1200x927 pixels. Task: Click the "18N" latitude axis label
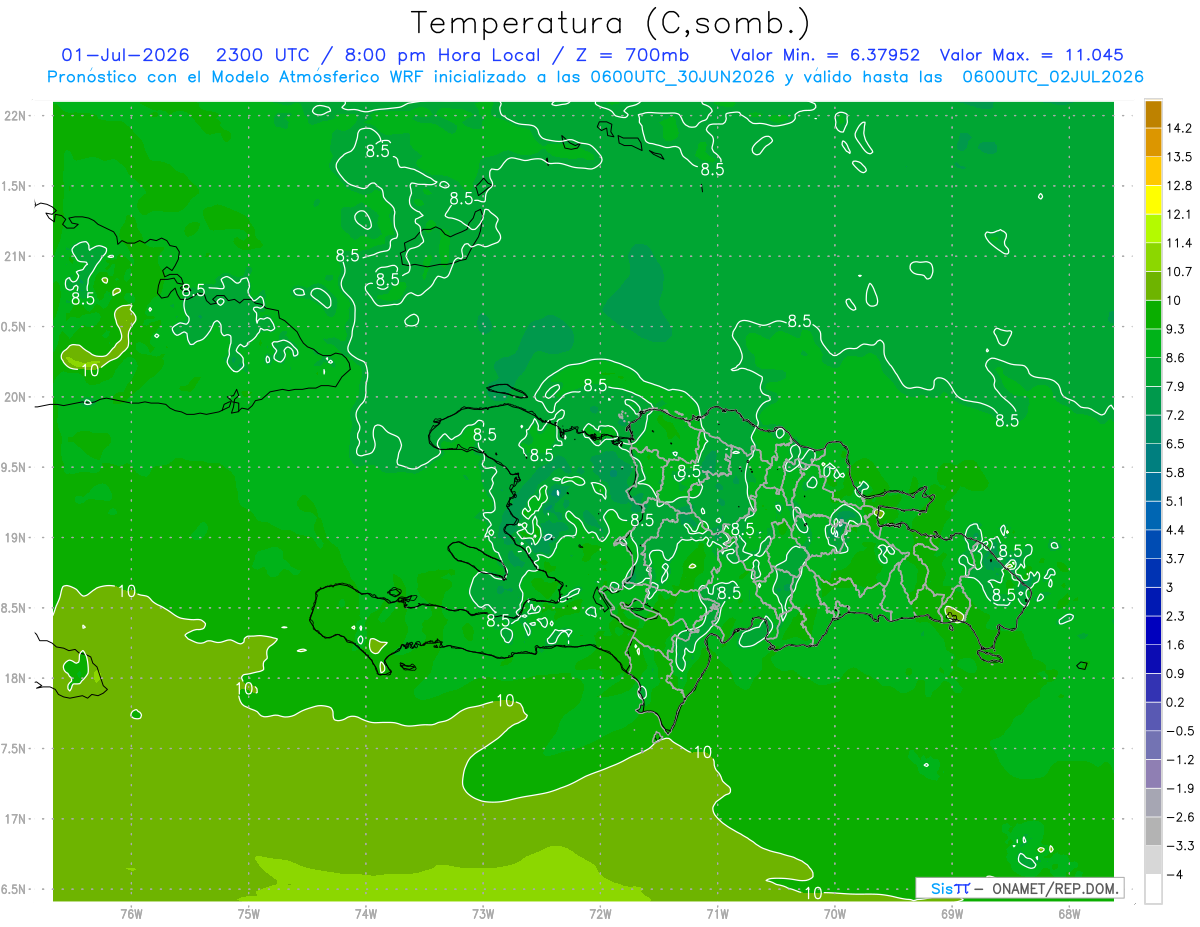pyautogui.click(x=15, y=679)
